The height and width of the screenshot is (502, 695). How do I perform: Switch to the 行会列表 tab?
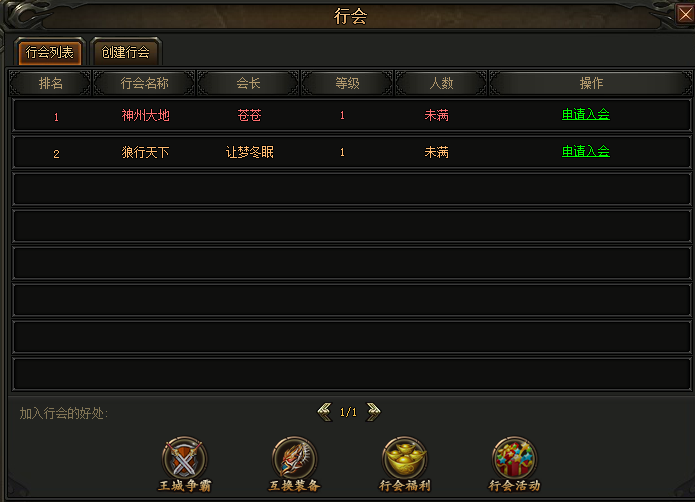(x=49, y=52)
